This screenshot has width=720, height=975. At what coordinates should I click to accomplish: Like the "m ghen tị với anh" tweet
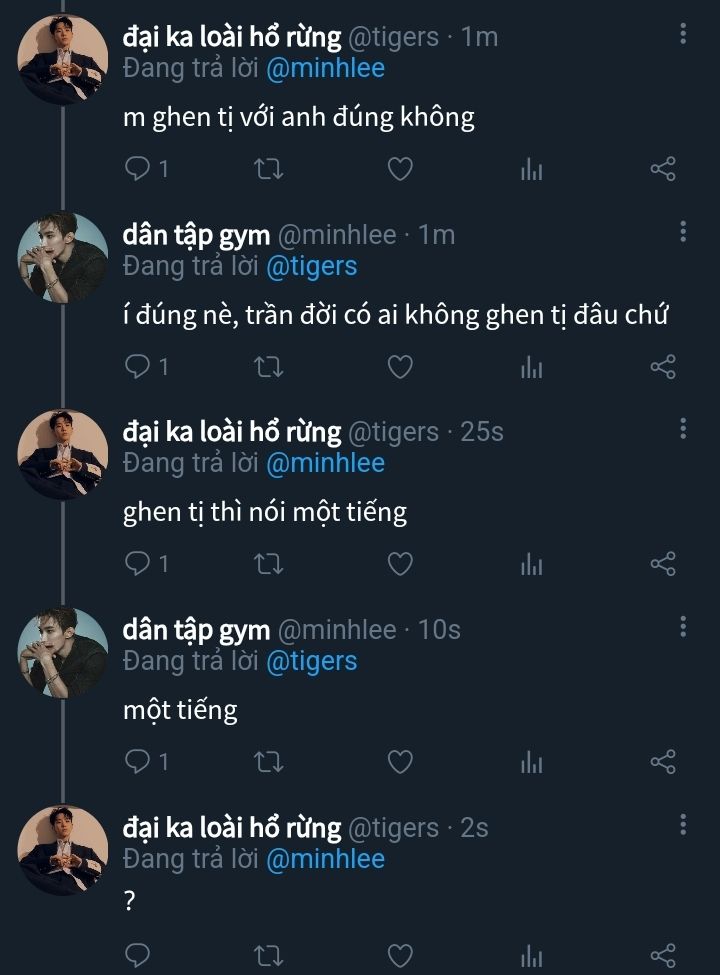coord(400,169)
